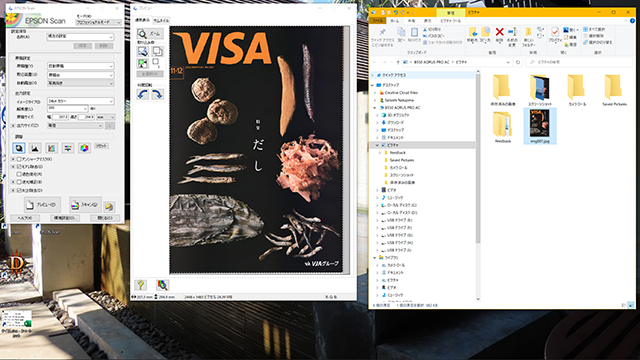
Task: Click the Preview button in EPSON Scan
Action: point(42,205)
